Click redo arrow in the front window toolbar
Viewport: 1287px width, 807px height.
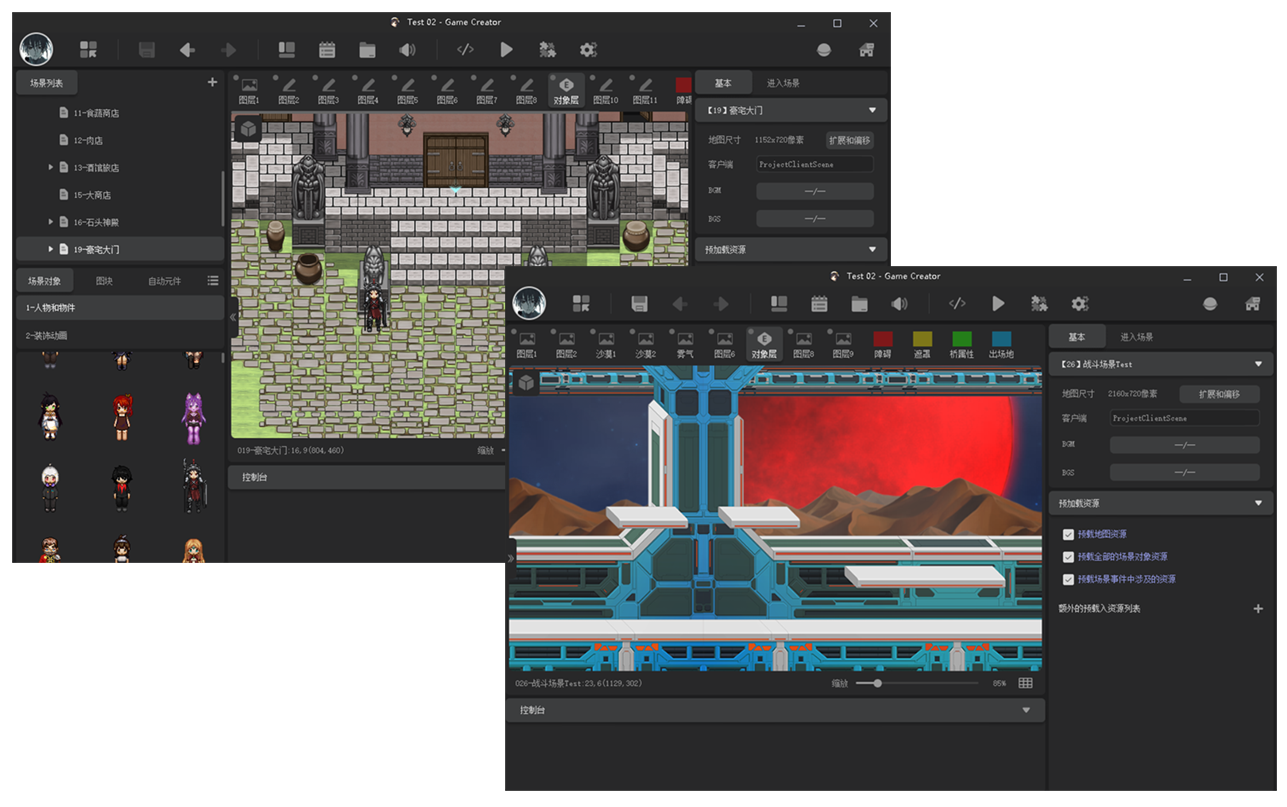[x=720, y=303]
